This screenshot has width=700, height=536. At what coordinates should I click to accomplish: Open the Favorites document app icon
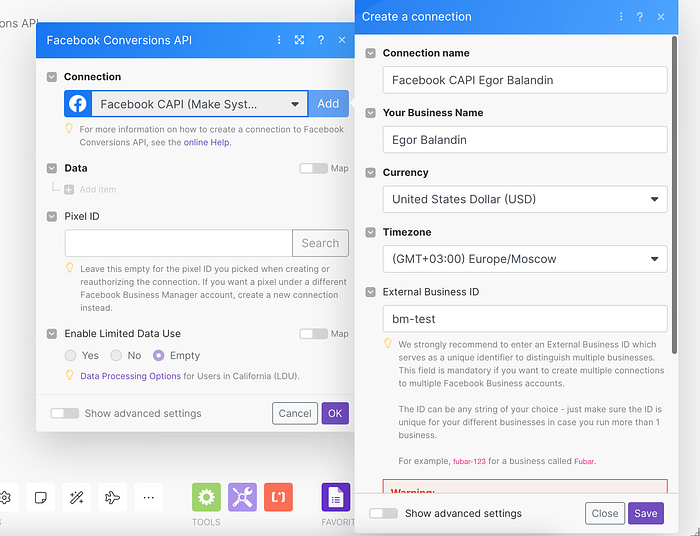point(336,497)
